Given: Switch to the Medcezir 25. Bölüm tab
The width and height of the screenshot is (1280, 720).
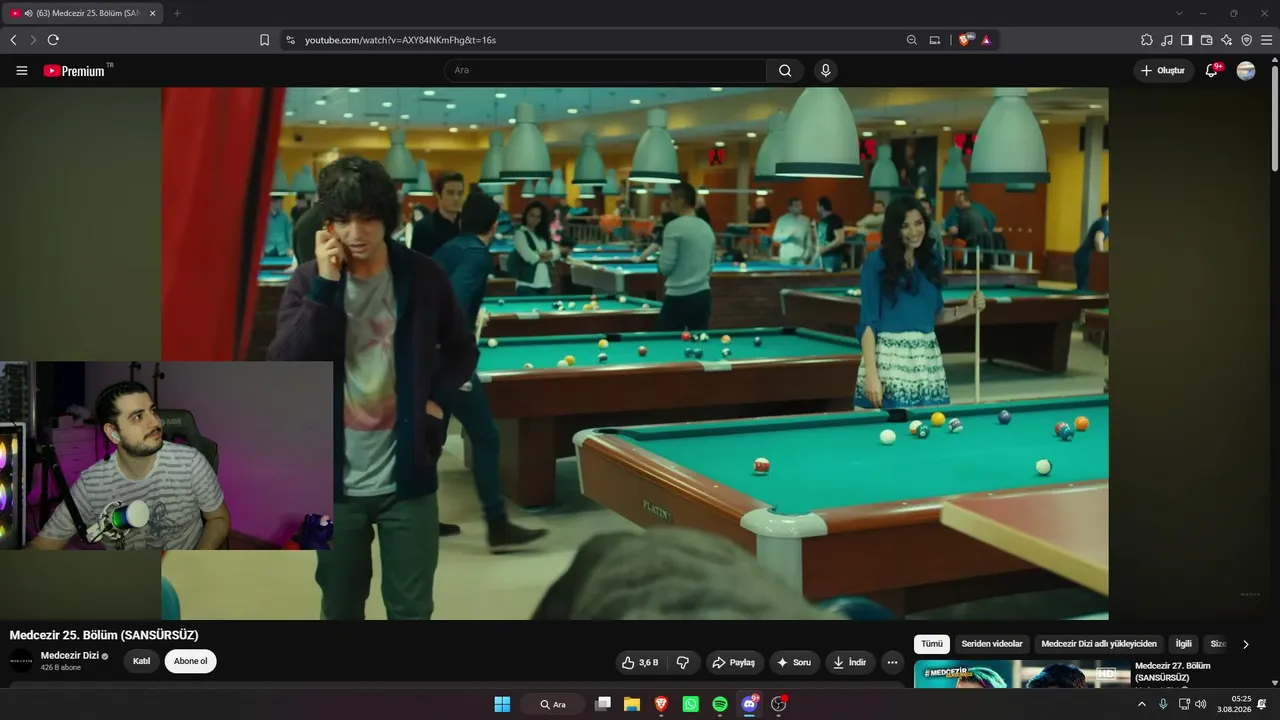Looking at the screenshot, I should pyautogui.click(x=82, y=13).
